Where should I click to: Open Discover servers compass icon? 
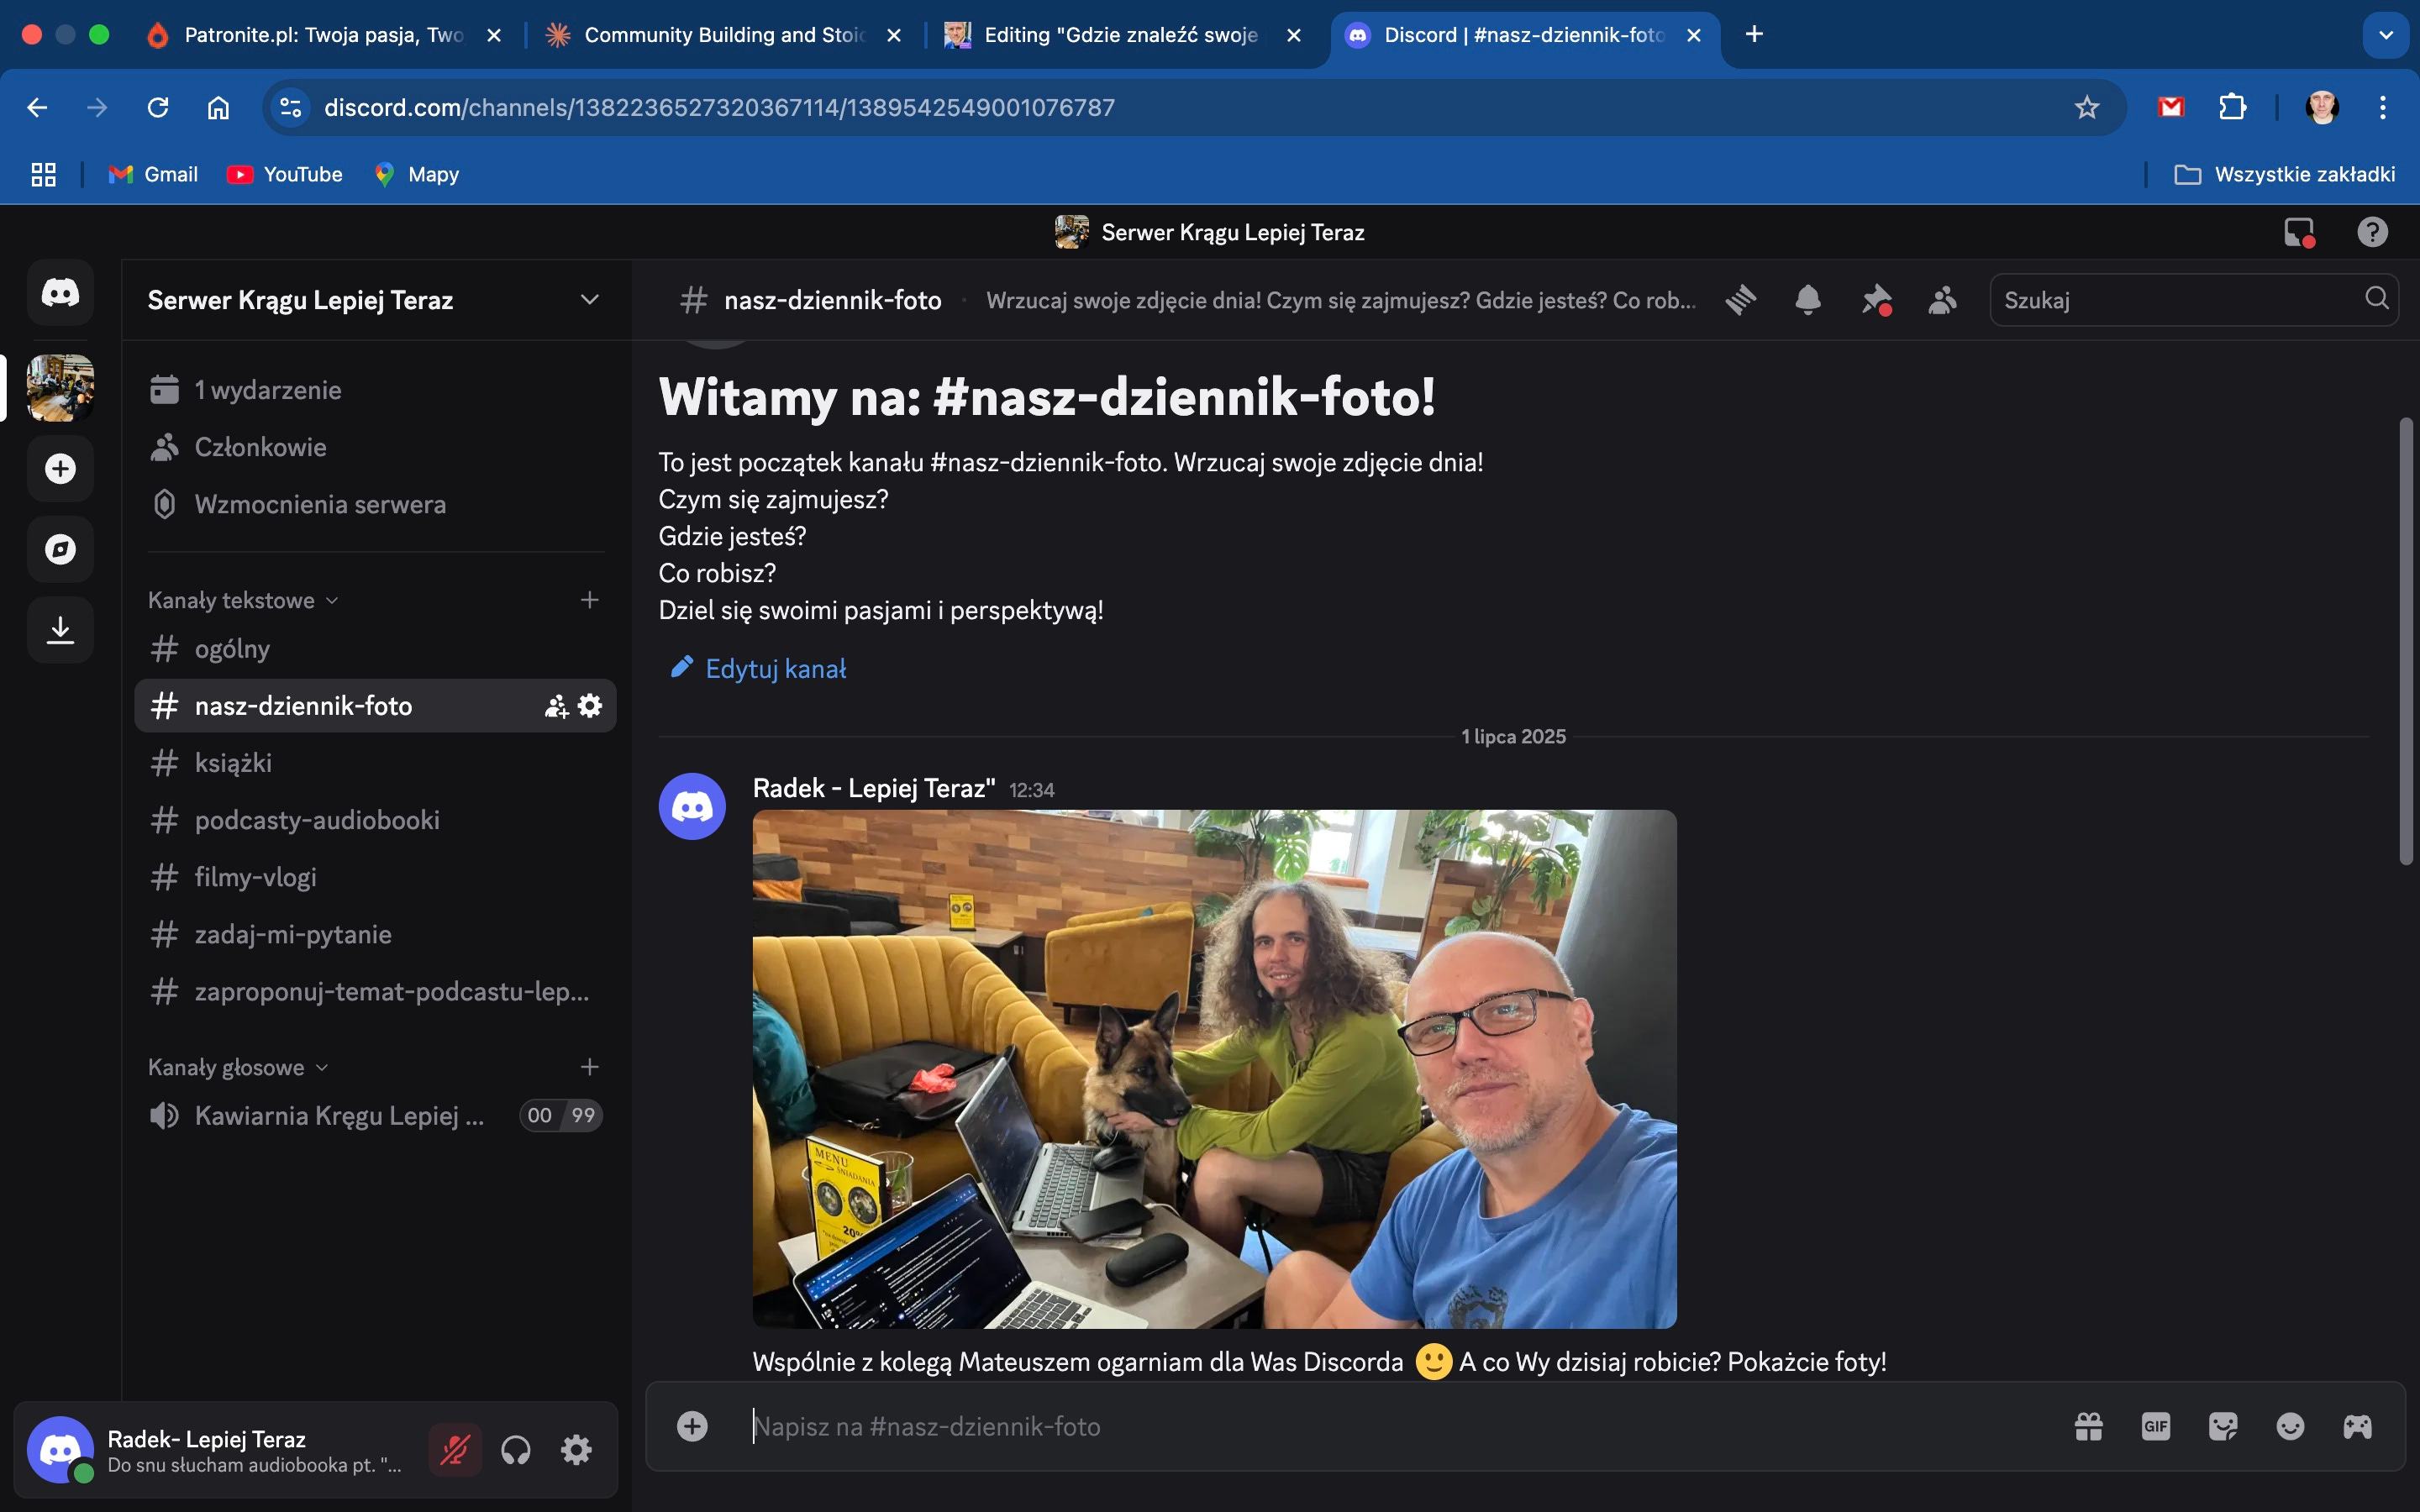click(60, 549)
